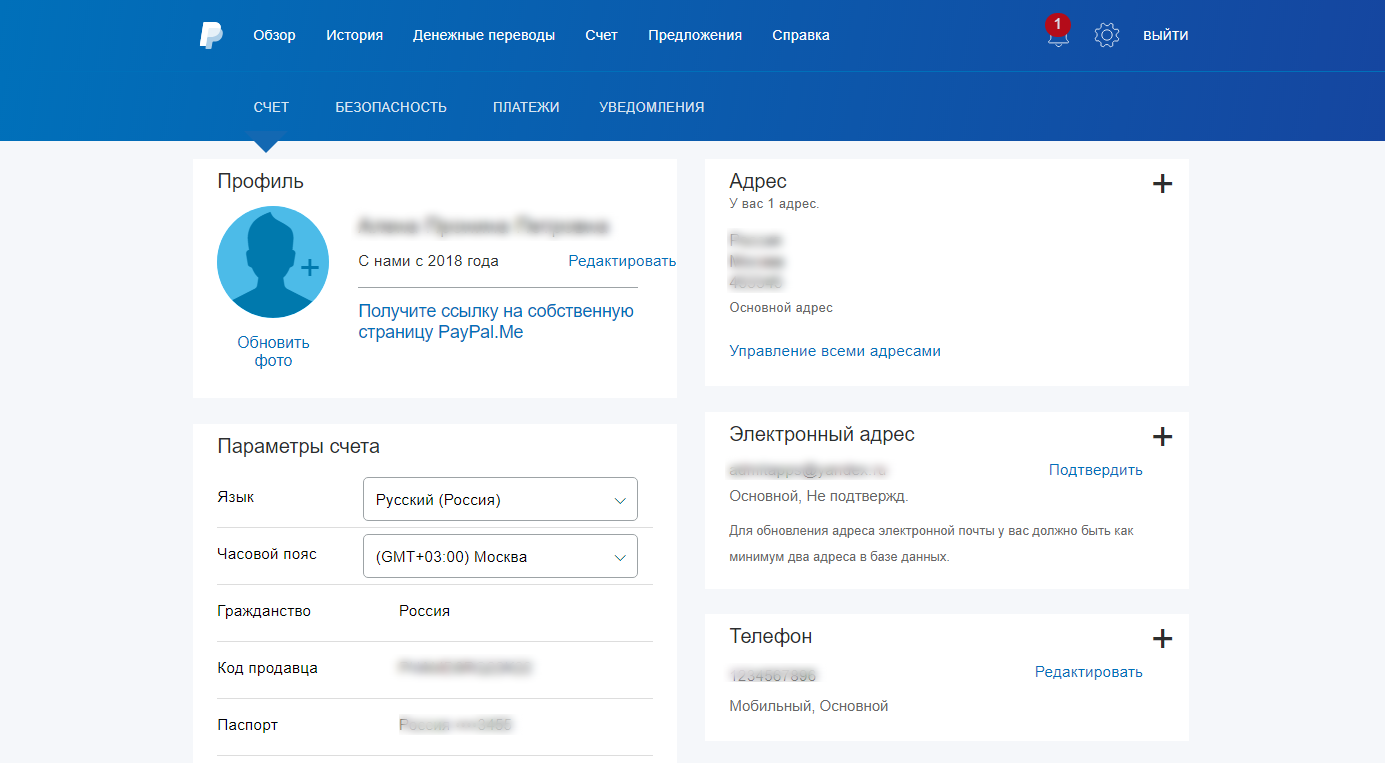Open notifications via the bell icon
This screenshot has height=763, width=1385.
point(1058,38)
